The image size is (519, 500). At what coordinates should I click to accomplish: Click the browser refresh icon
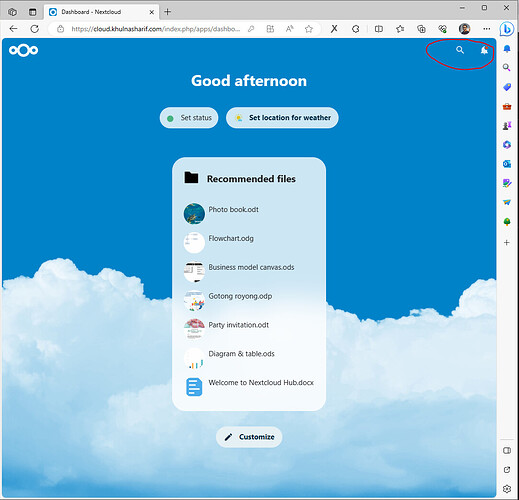point(34,29)
